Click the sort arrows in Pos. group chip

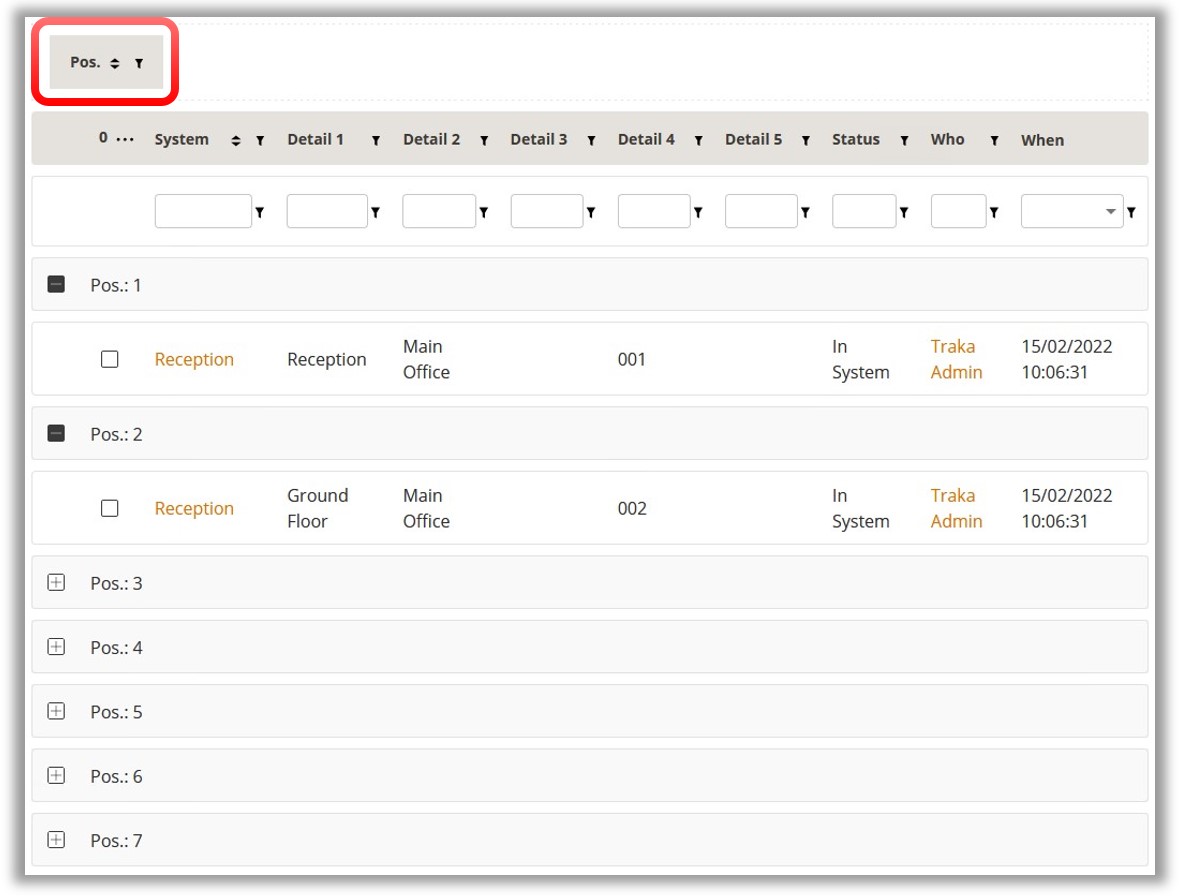pos(115,63)
